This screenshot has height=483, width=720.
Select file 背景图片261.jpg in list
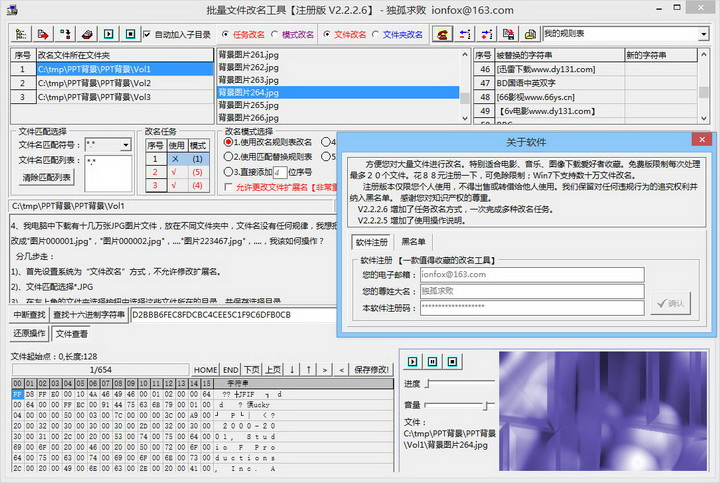pyautogui.click(x=338, y=55)
